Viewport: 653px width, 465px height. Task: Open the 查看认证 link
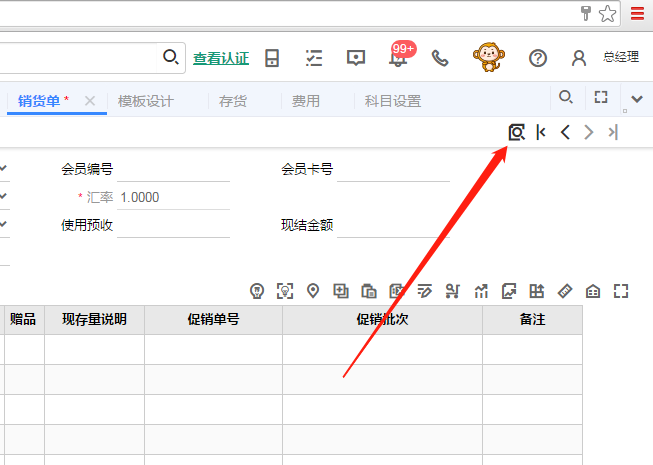click(x=221, y=58)
